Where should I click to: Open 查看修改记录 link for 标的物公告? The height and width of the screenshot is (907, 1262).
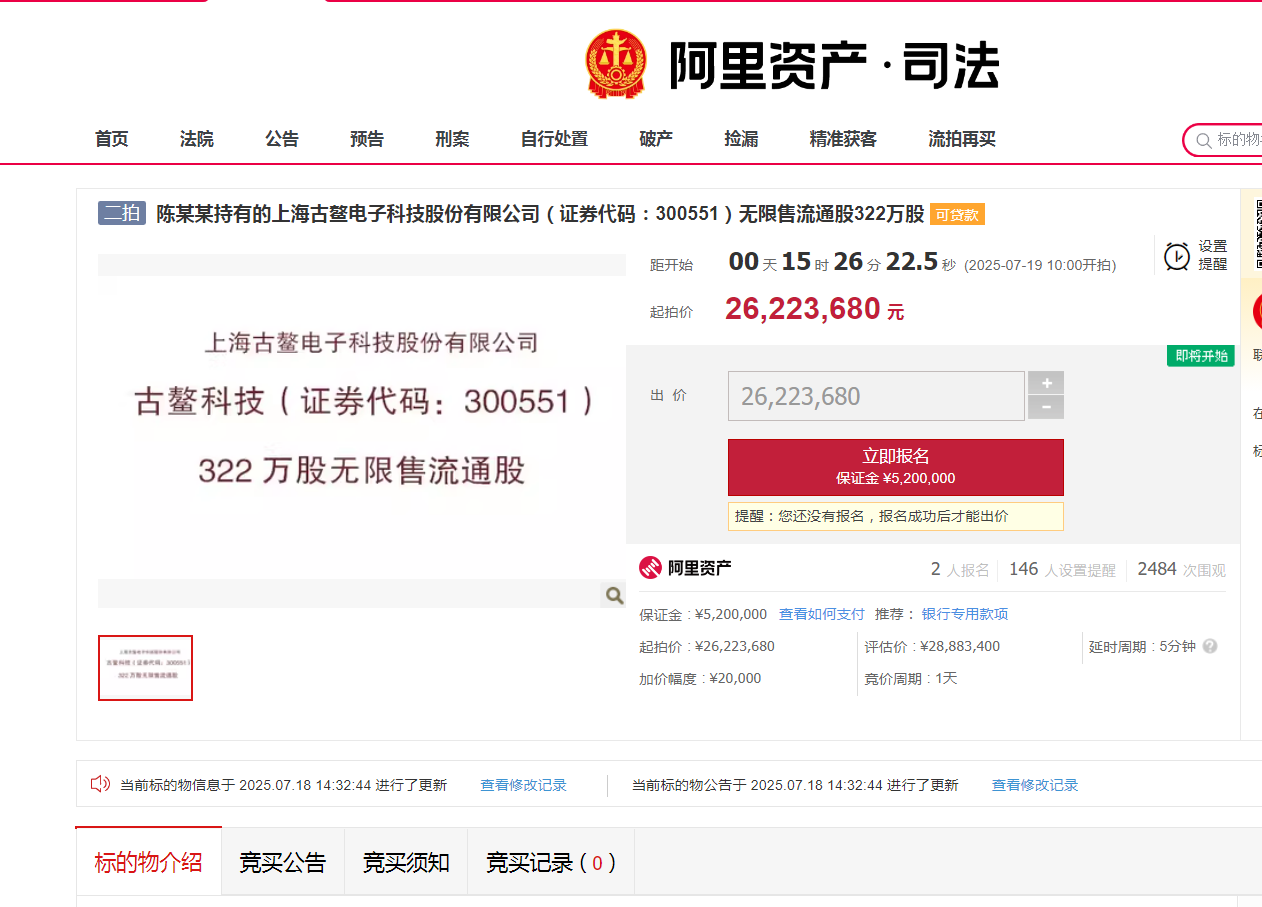1035,785
